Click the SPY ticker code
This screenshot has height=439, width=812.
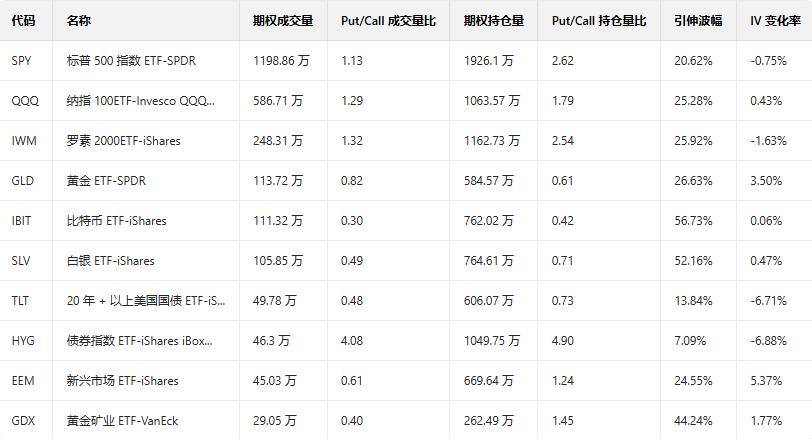point(22,61)
